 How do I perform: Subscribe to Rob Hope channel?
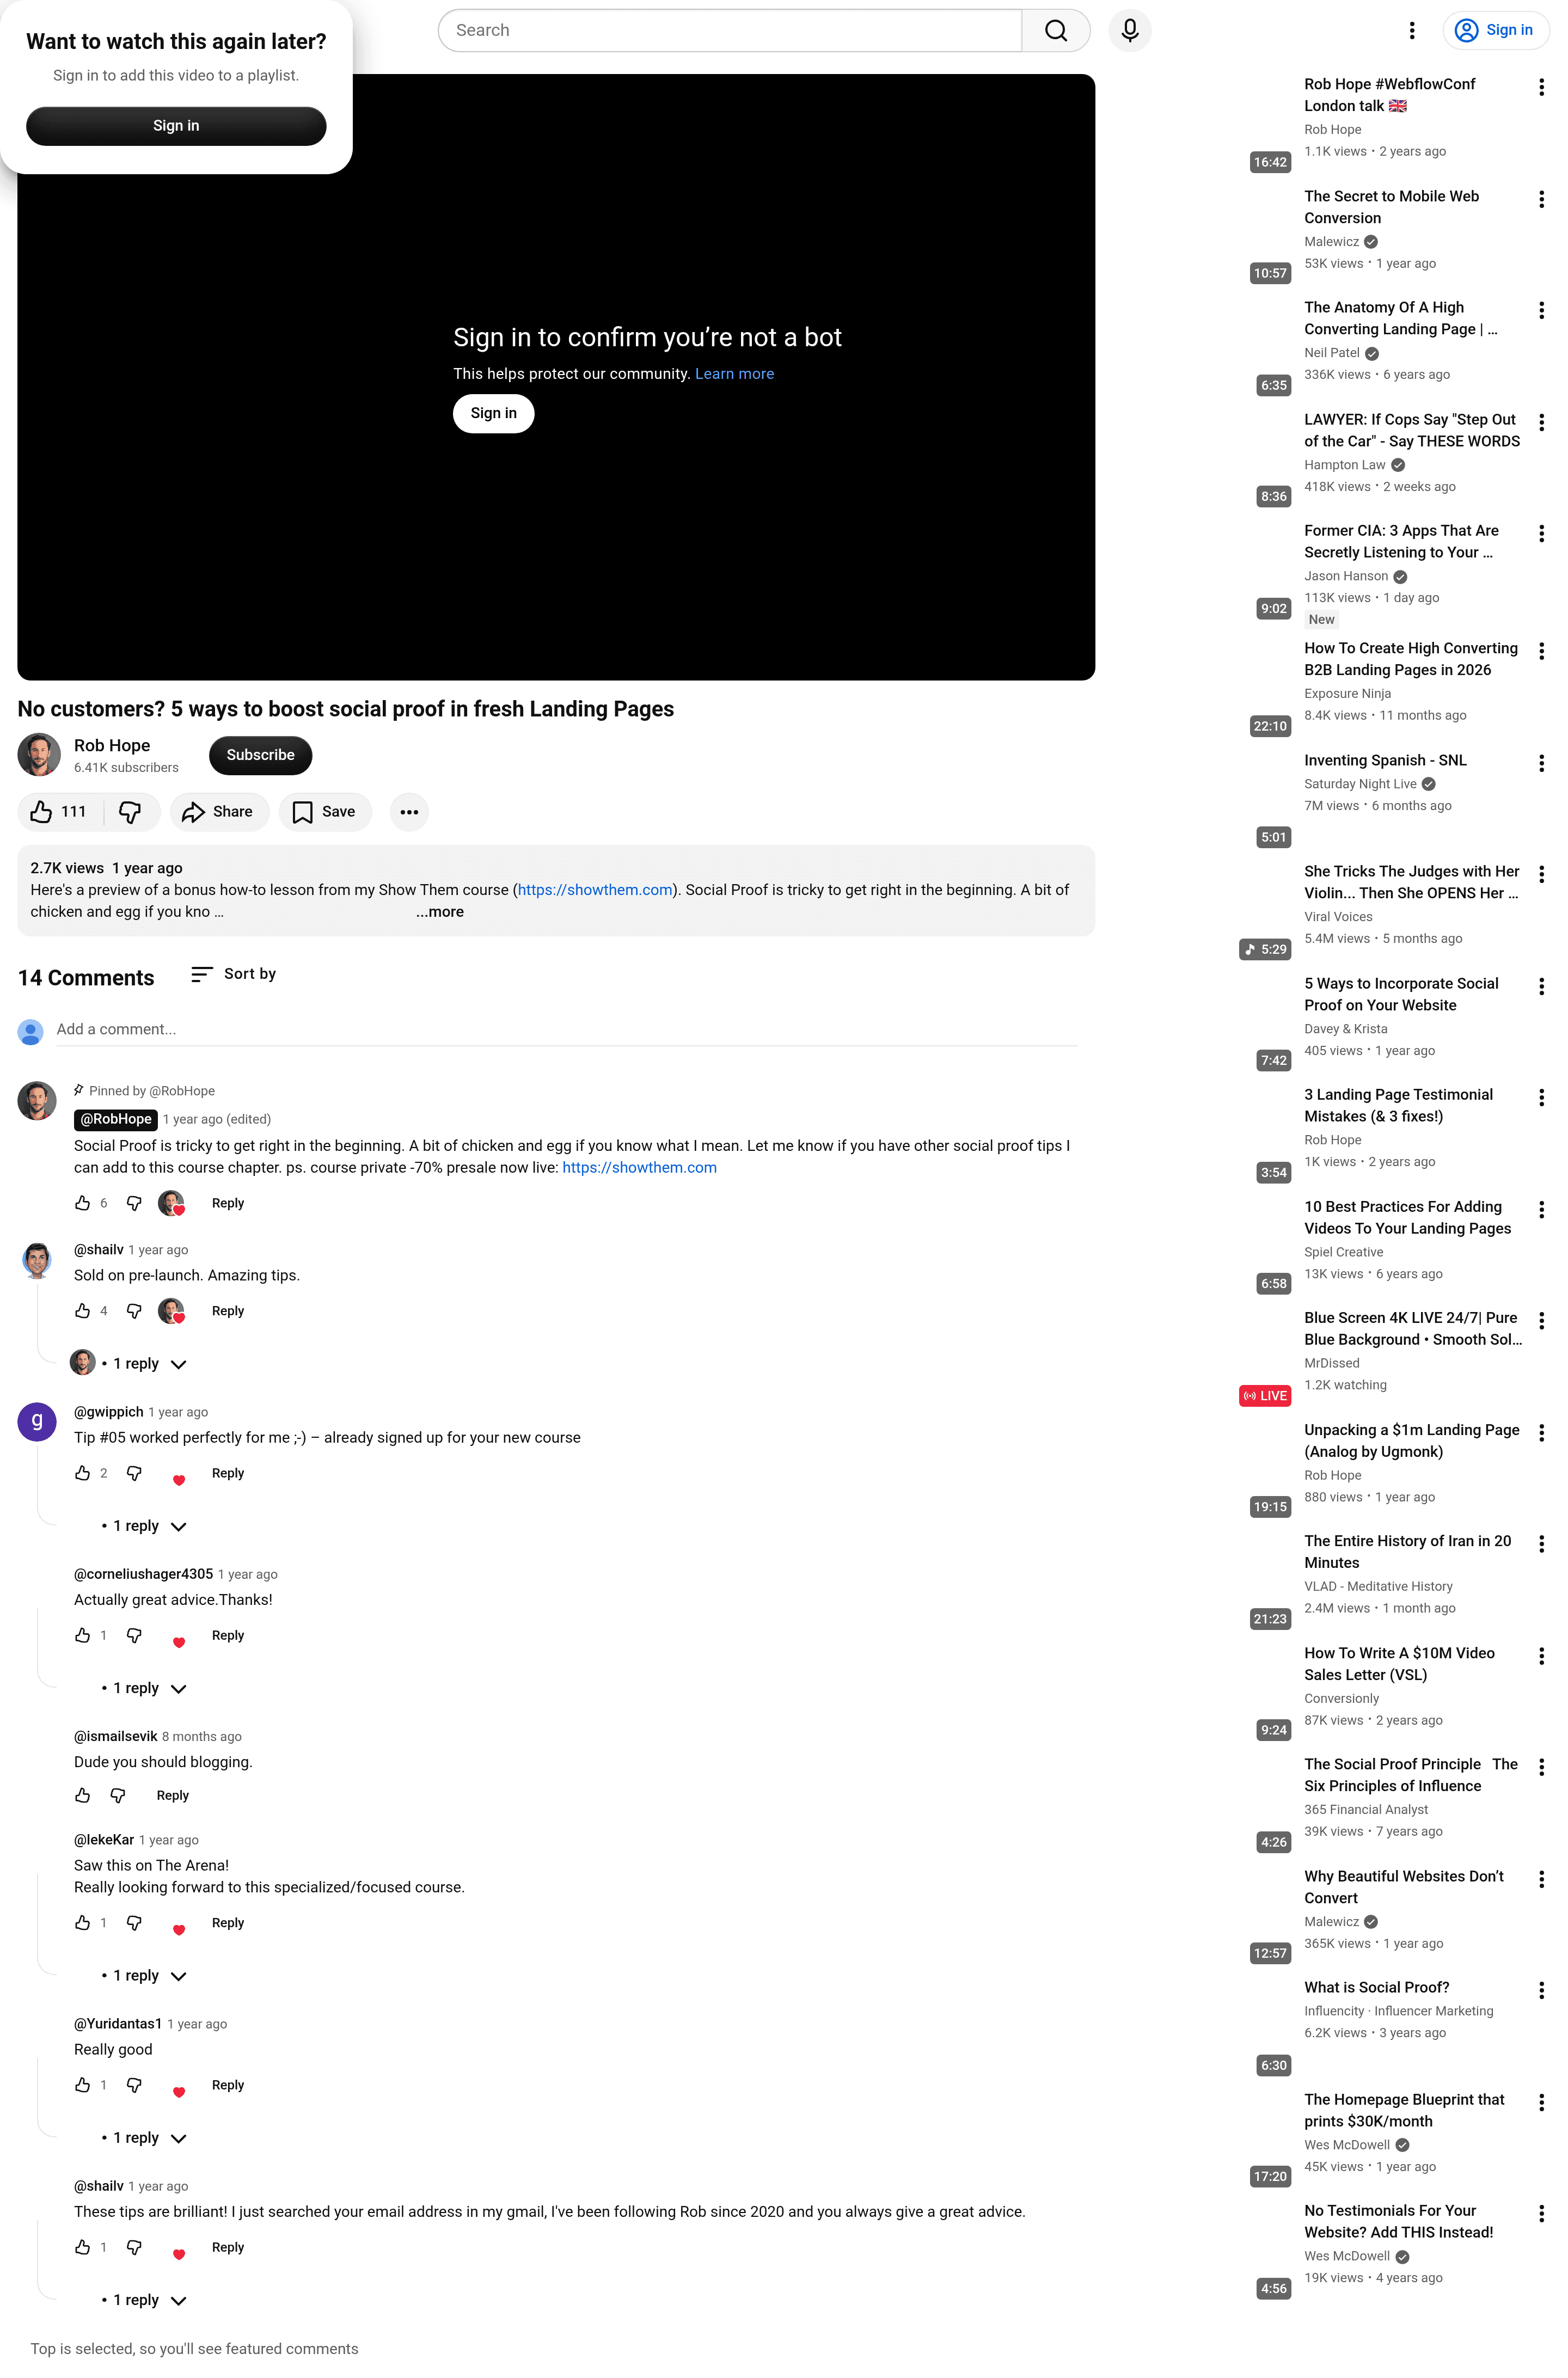click(x=260, y=755)
